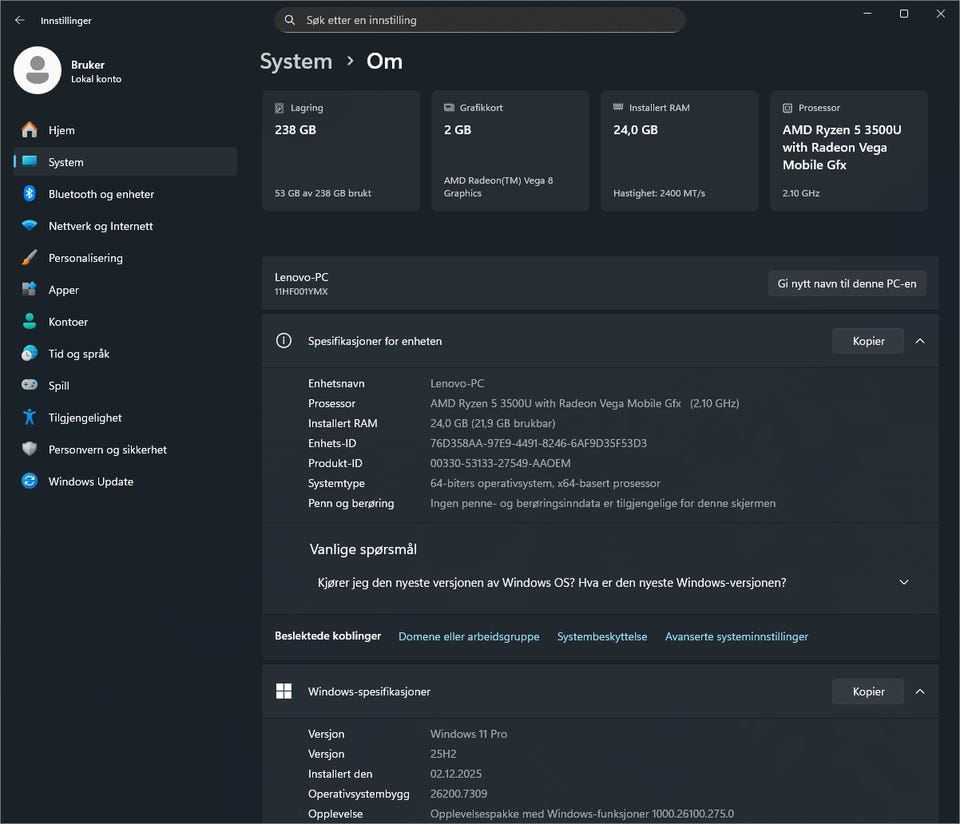The height and width of the screenshot is (824, 960).
Task: Click the Personalisering paintbrush icon
Action: (29, 258)
